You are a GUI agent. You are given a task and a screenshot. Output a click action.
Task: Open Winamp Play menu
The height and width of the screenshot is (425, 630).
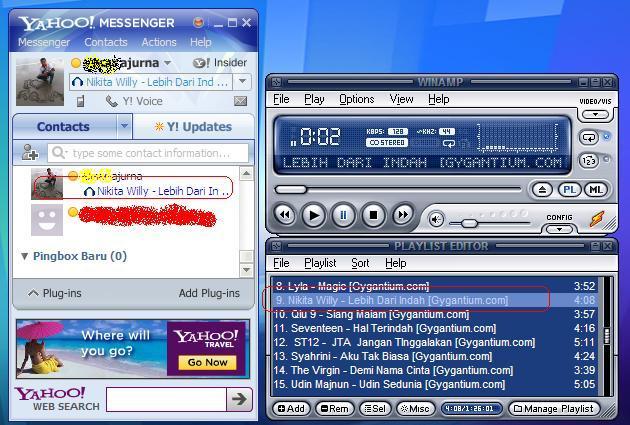pyautogui.click(x=314, y=99)
